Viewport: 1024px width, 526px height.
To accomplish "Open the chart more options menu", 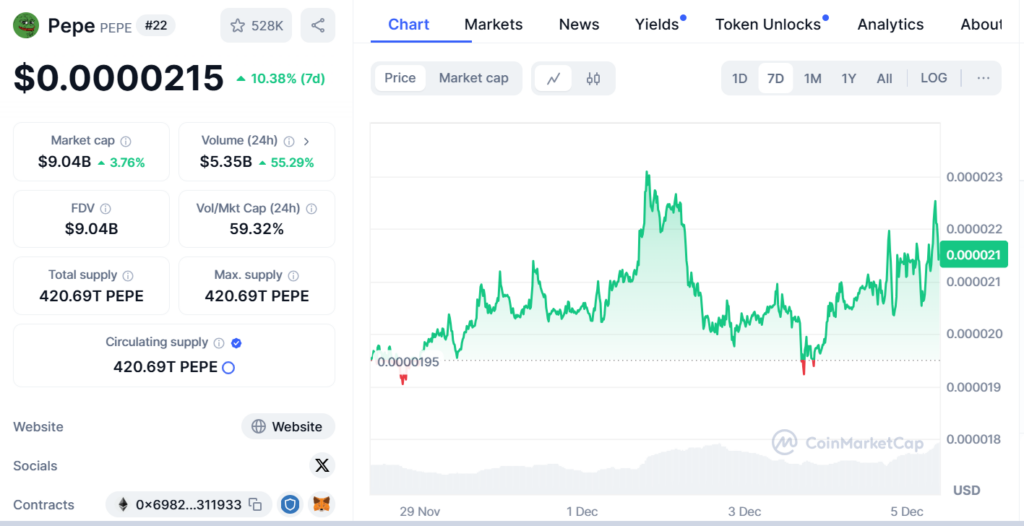I will coord(983,78).
